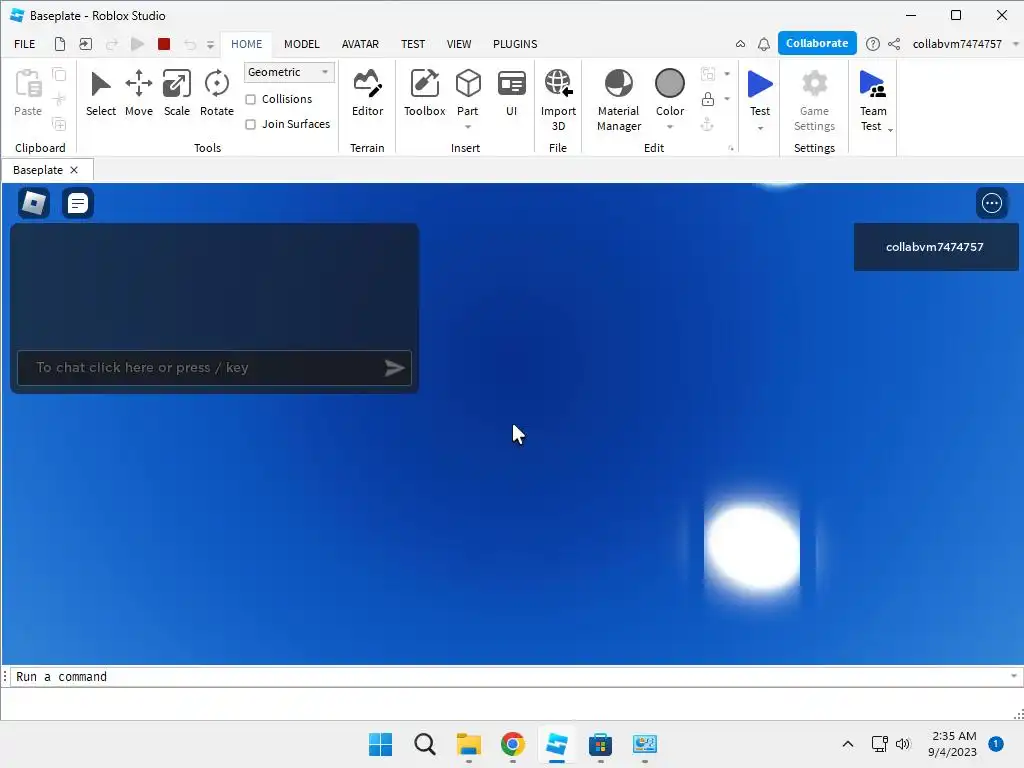Image resolution: width=1024 pixels, height=768 pixels.
Task: Open the Windows Start menu
Action: pyautogui.click(x=380, y=744)
